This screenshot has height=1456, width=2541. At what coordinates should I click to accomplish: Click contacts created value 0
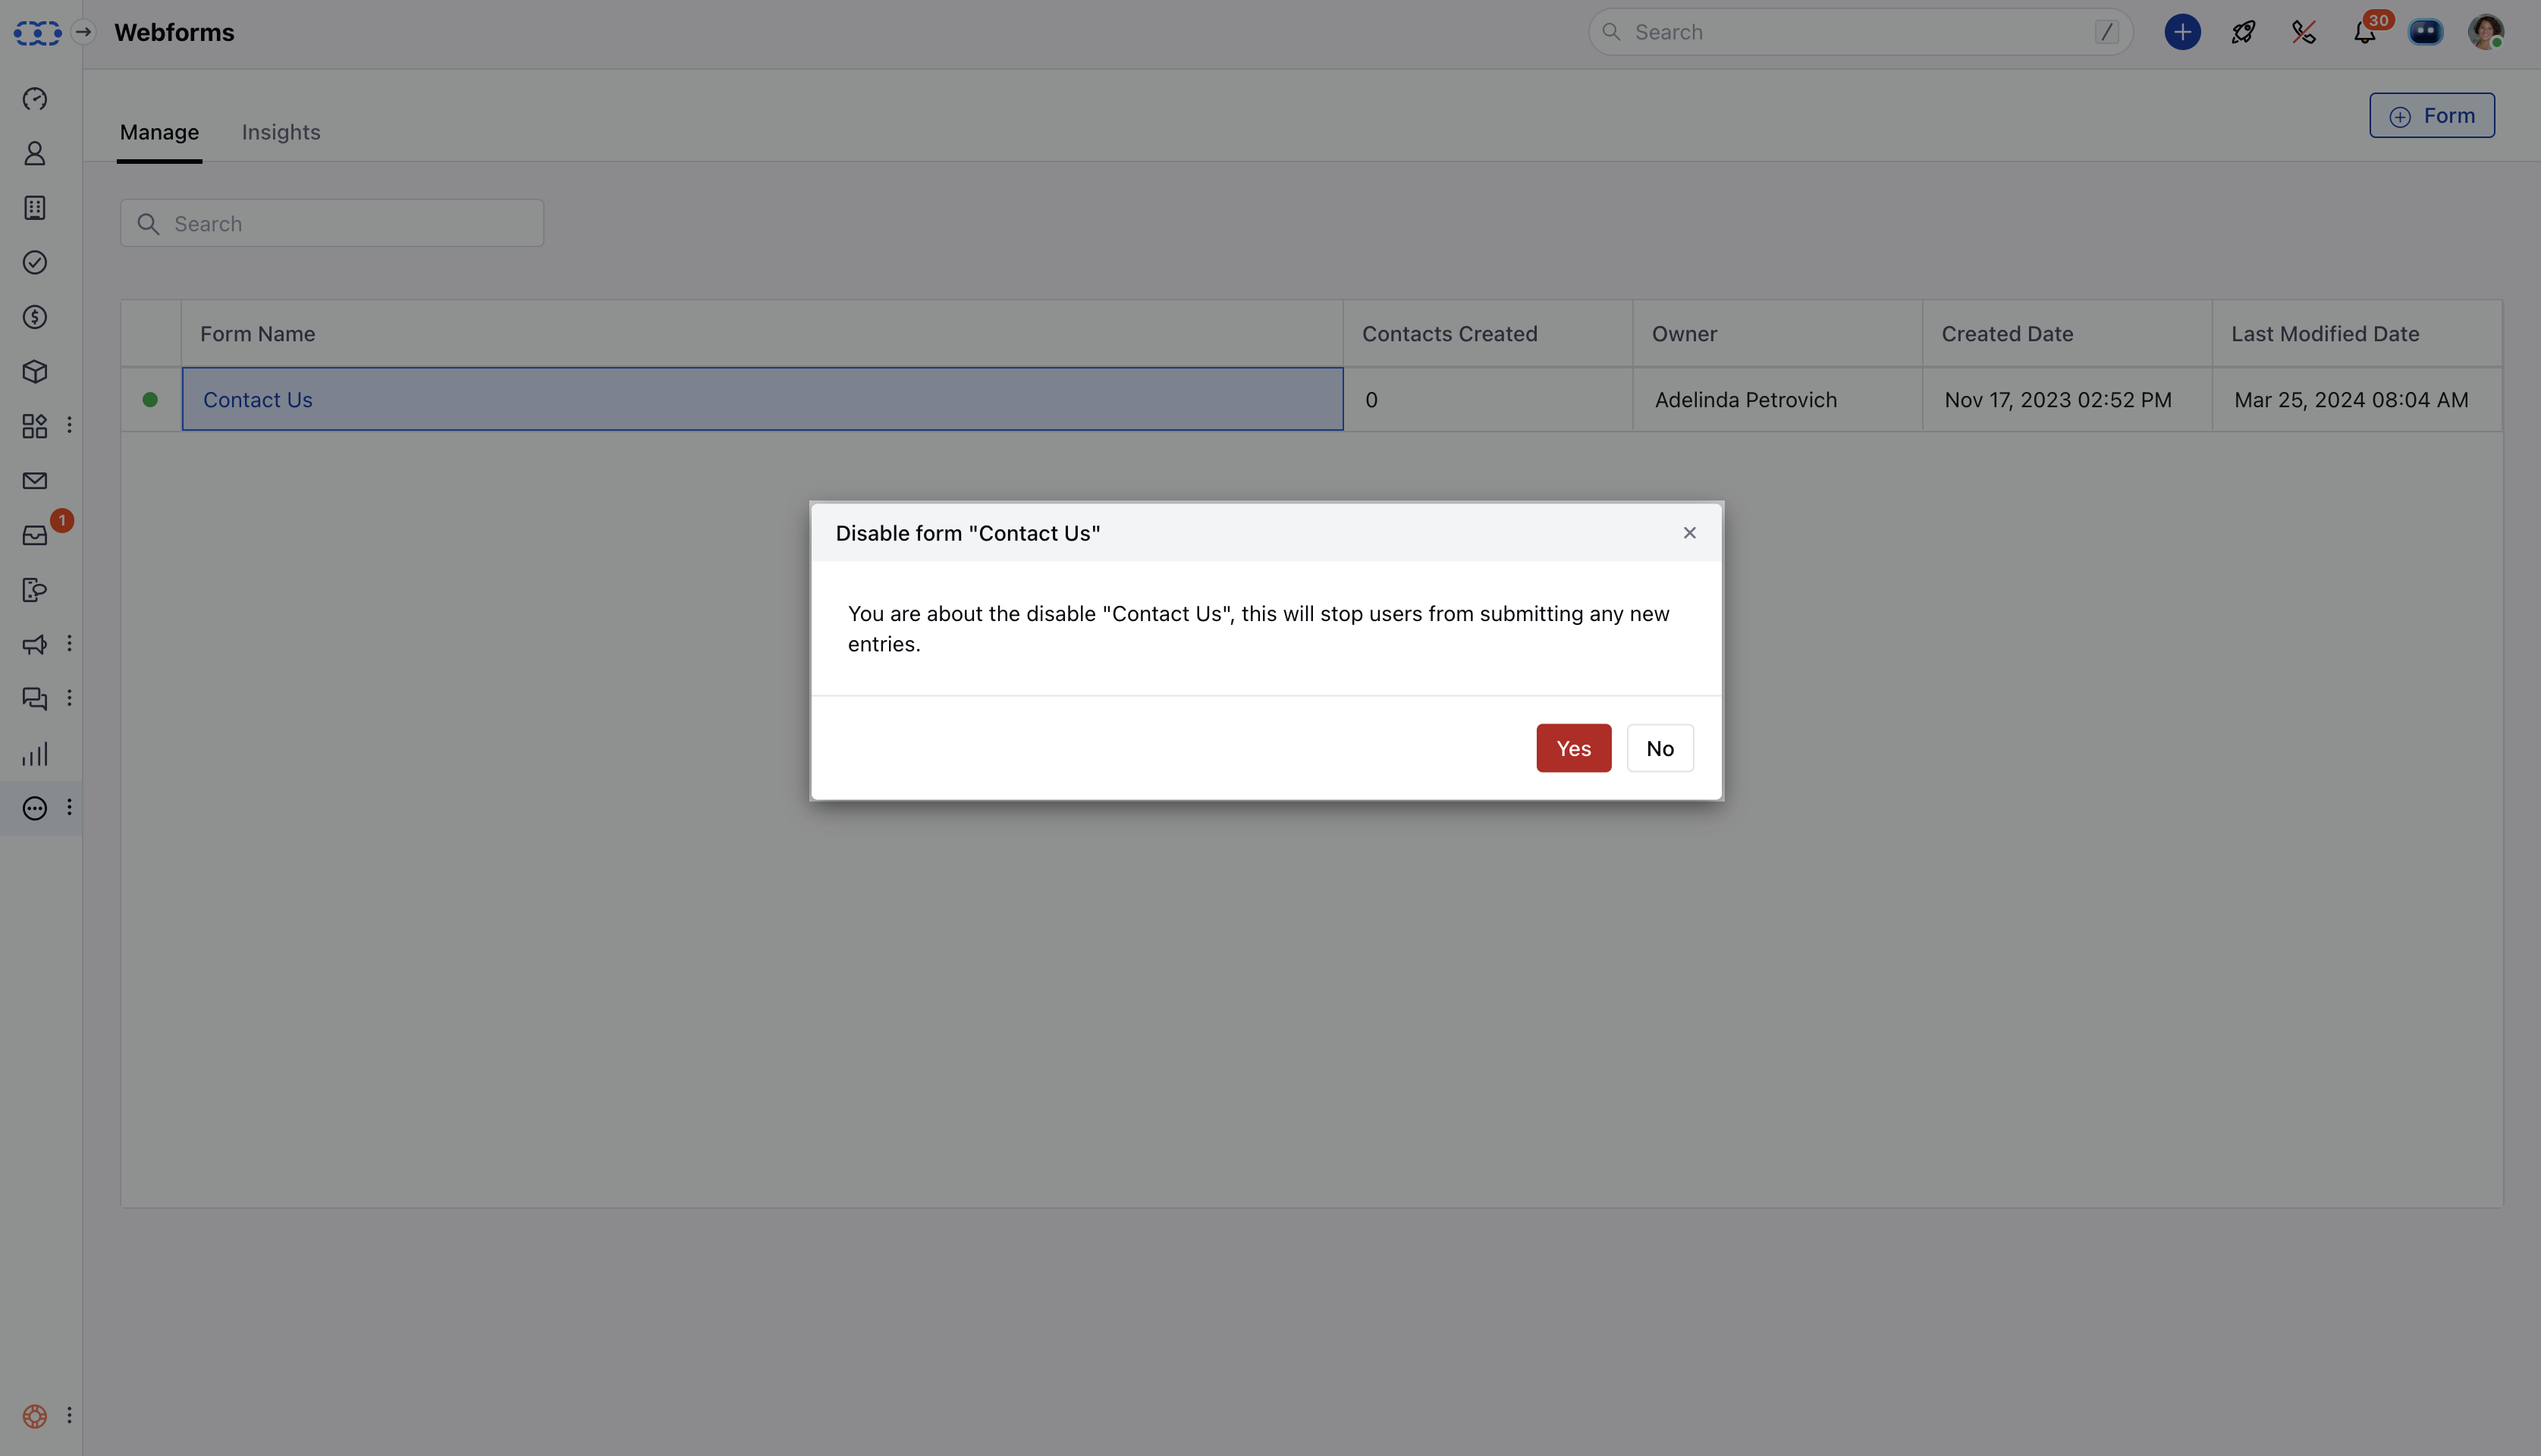[1371, 400]
